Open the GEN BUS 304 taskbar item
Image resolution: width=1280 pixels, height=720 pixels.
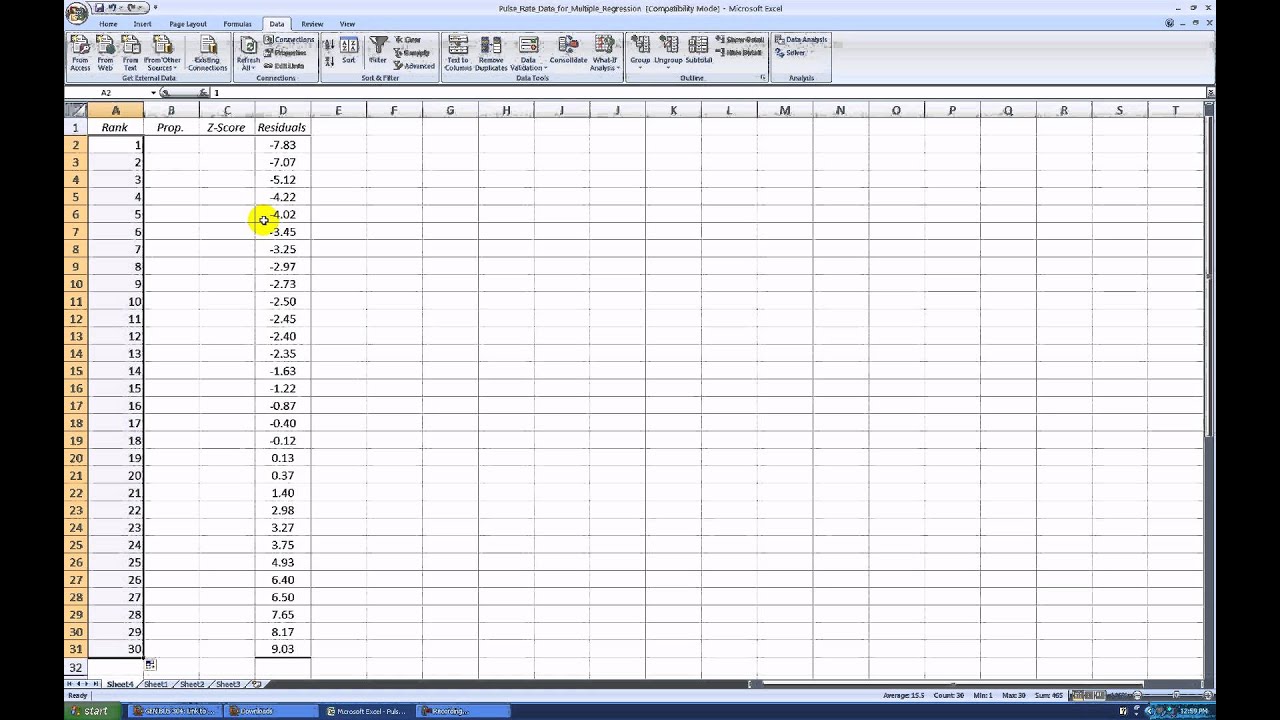pos(176,711)
